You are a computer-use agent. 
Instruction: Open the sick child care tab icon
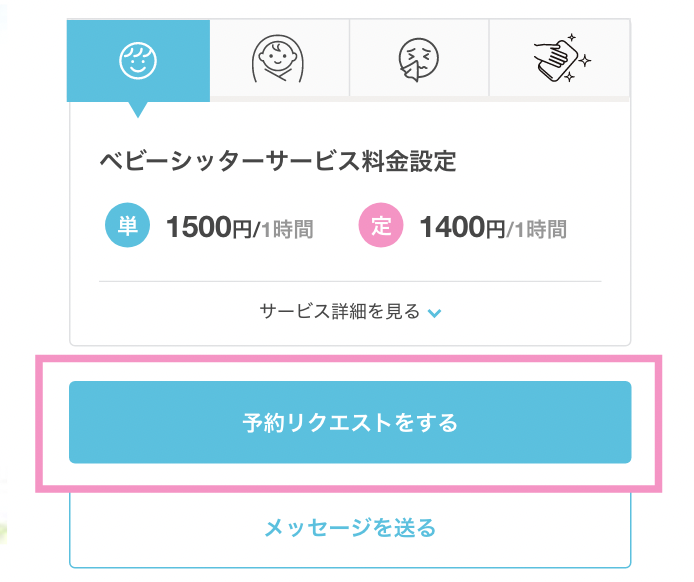(x=418, y=60)
